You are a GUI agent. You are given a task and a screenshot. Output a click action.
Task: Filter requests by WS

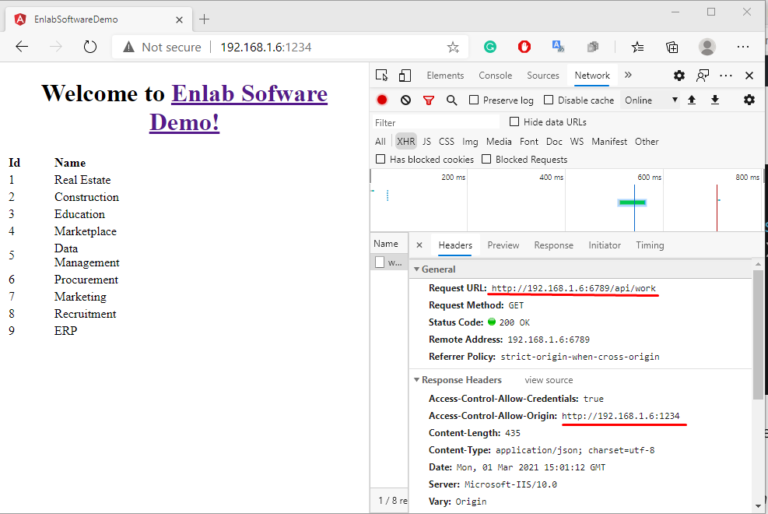click(576, 142)
